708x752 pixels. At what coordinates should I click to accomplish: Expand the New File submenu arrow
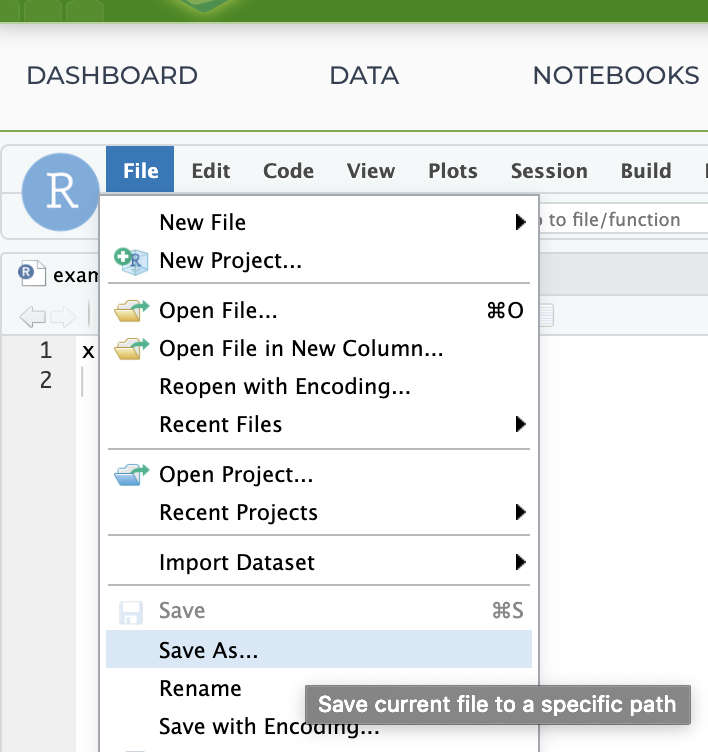click(x=520, y=222)
